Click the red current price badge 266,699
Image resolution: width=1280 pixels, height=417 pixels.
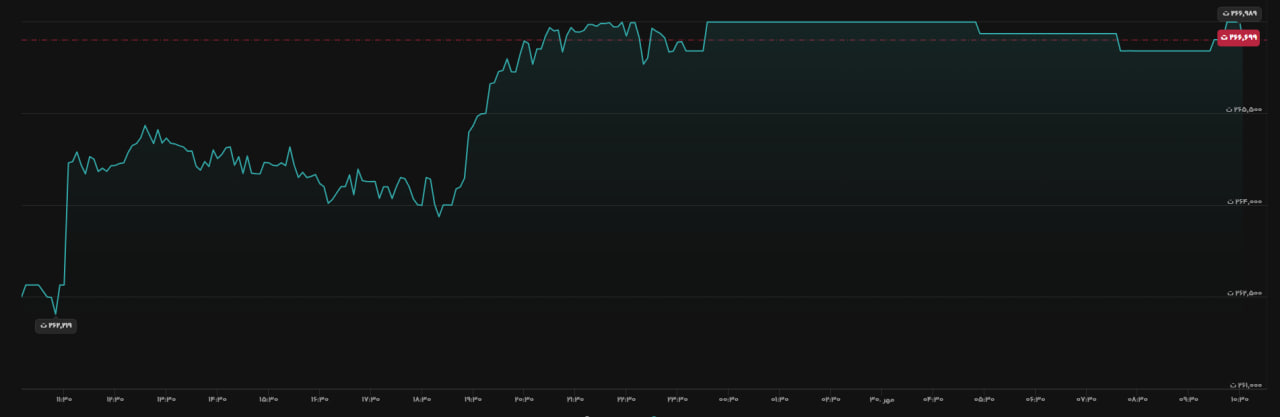(x=1238, y=37)
